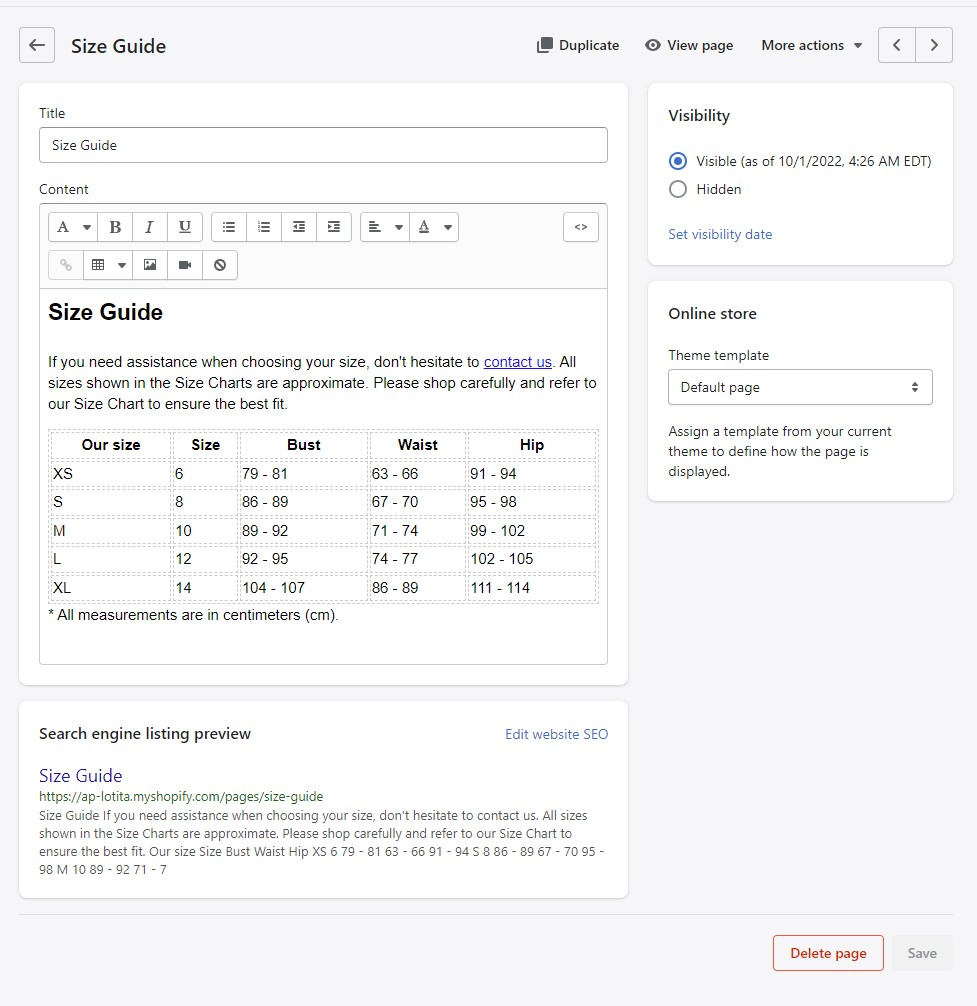Insert a numbered list
Viewport: 977px width, 1006px height.
[x=264, y=227]
